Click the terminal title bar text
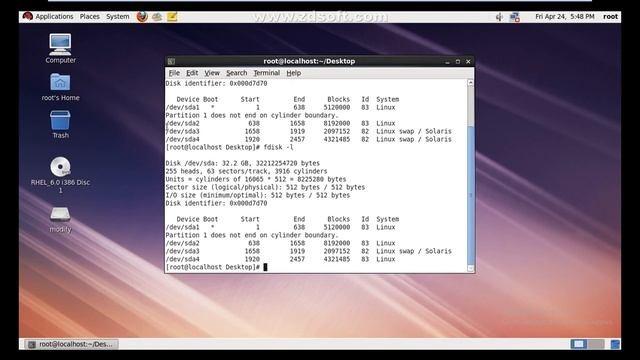The width and height of the screenshot is (640, 360). click(x=309, y=61)
